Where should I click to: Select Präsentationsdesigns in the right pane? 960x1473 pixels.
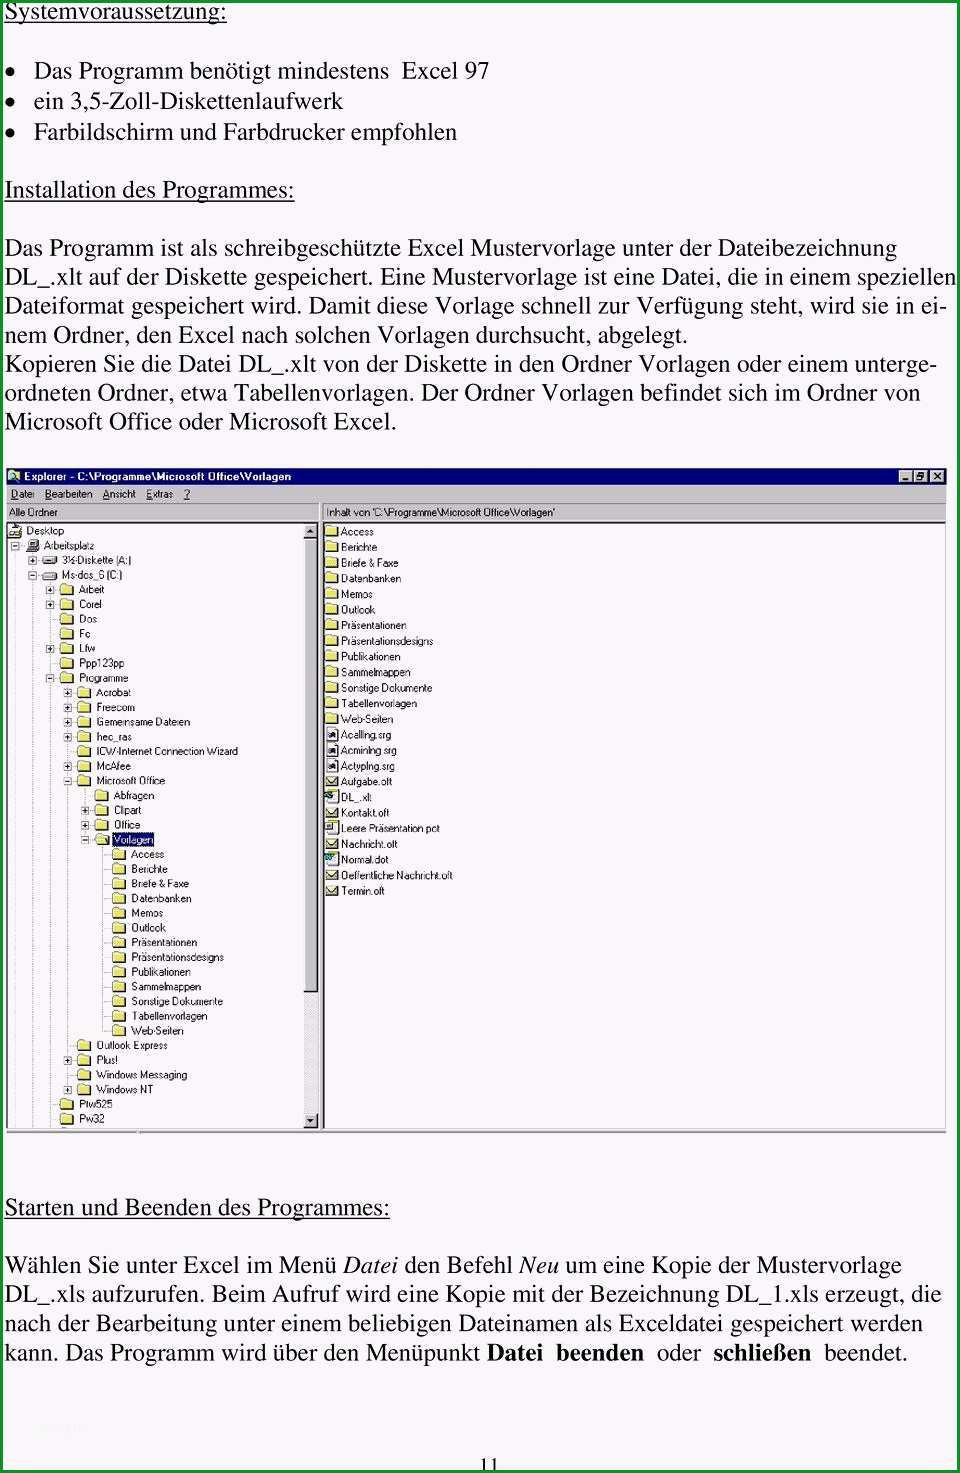coord(387,641)
